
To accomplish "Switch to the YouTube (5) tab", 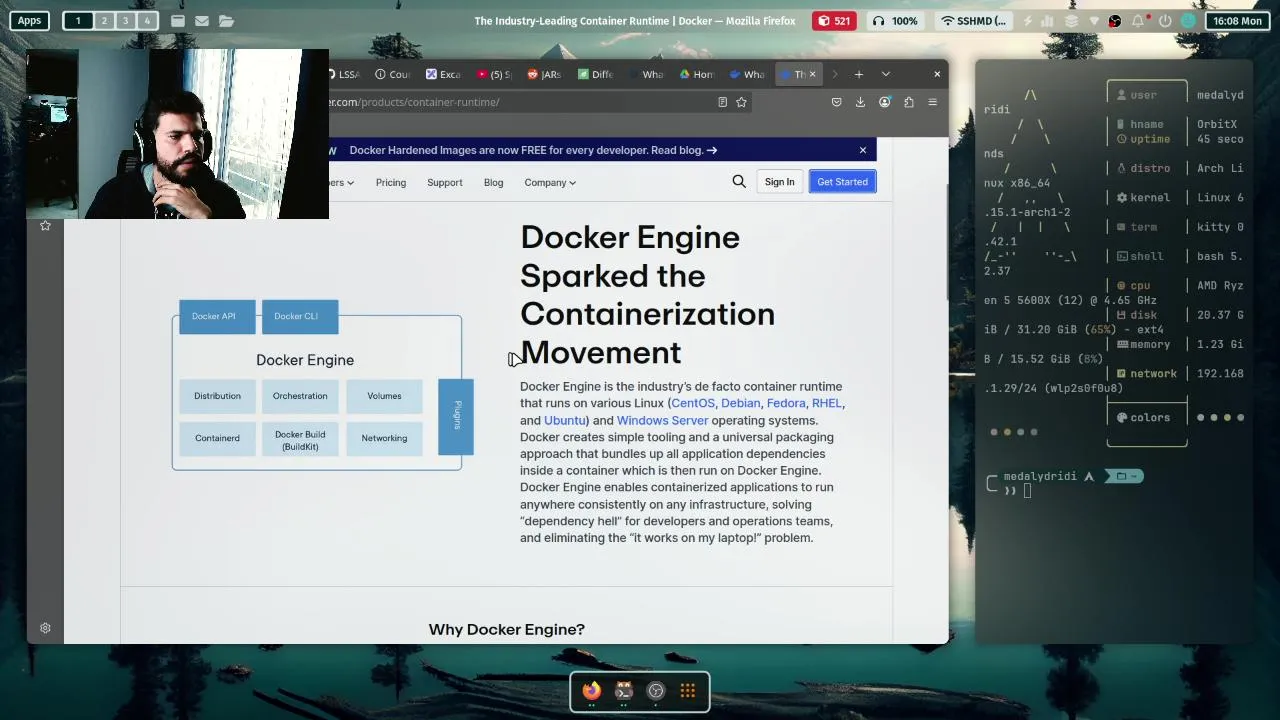I will [x=494, y=74].
